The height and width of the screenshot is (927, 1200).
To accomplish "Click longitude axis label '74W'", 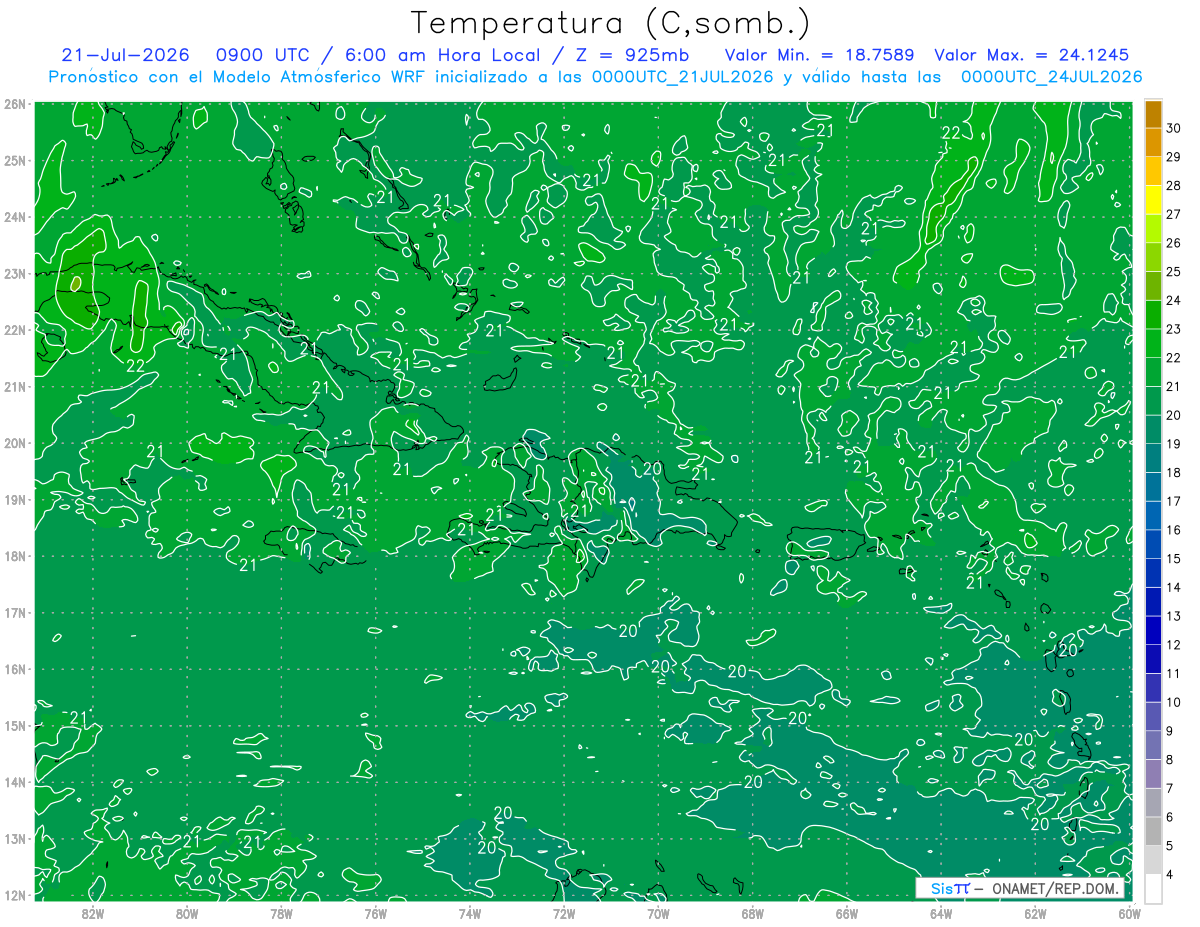I will pos(470,913).
